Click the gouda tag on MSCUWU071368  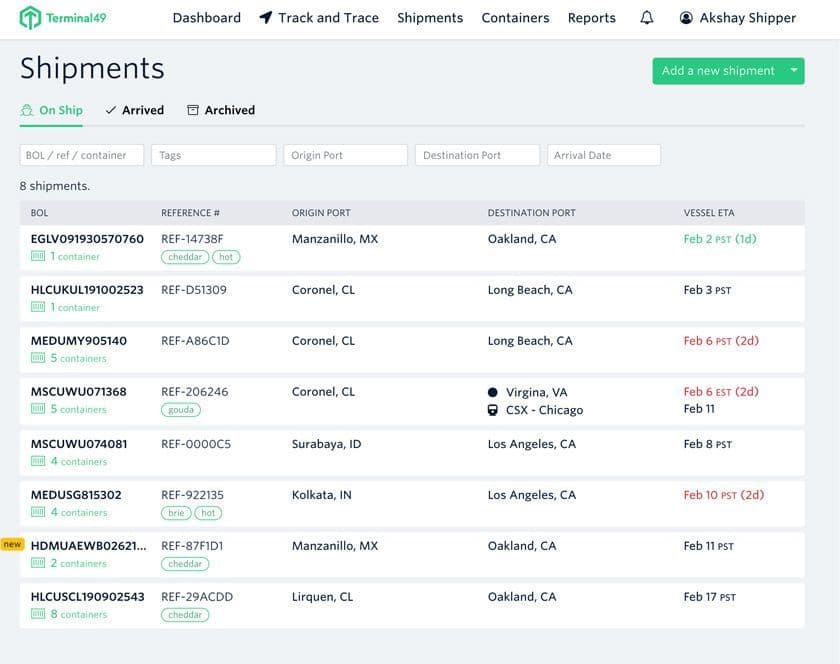(181, 410)
